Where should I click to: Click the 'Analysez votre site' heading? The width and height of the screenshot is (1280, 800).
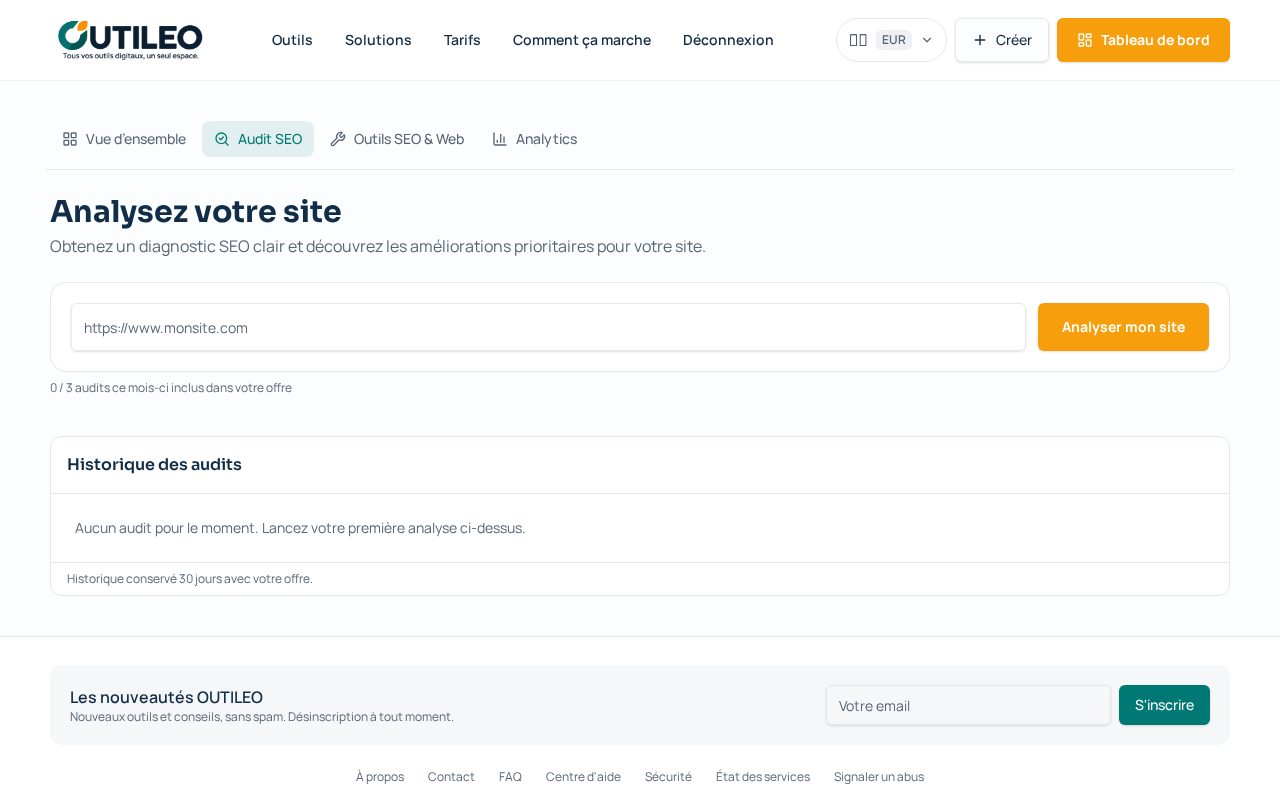196,211
